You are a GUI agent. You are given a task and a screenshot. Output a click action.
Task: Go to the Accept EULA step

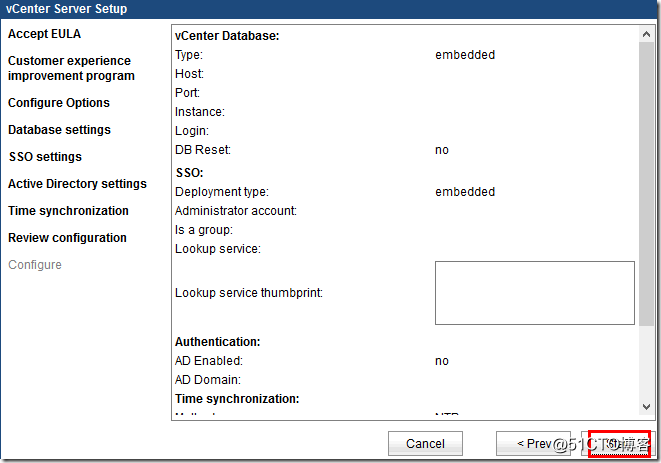click(x=44, y=34)
